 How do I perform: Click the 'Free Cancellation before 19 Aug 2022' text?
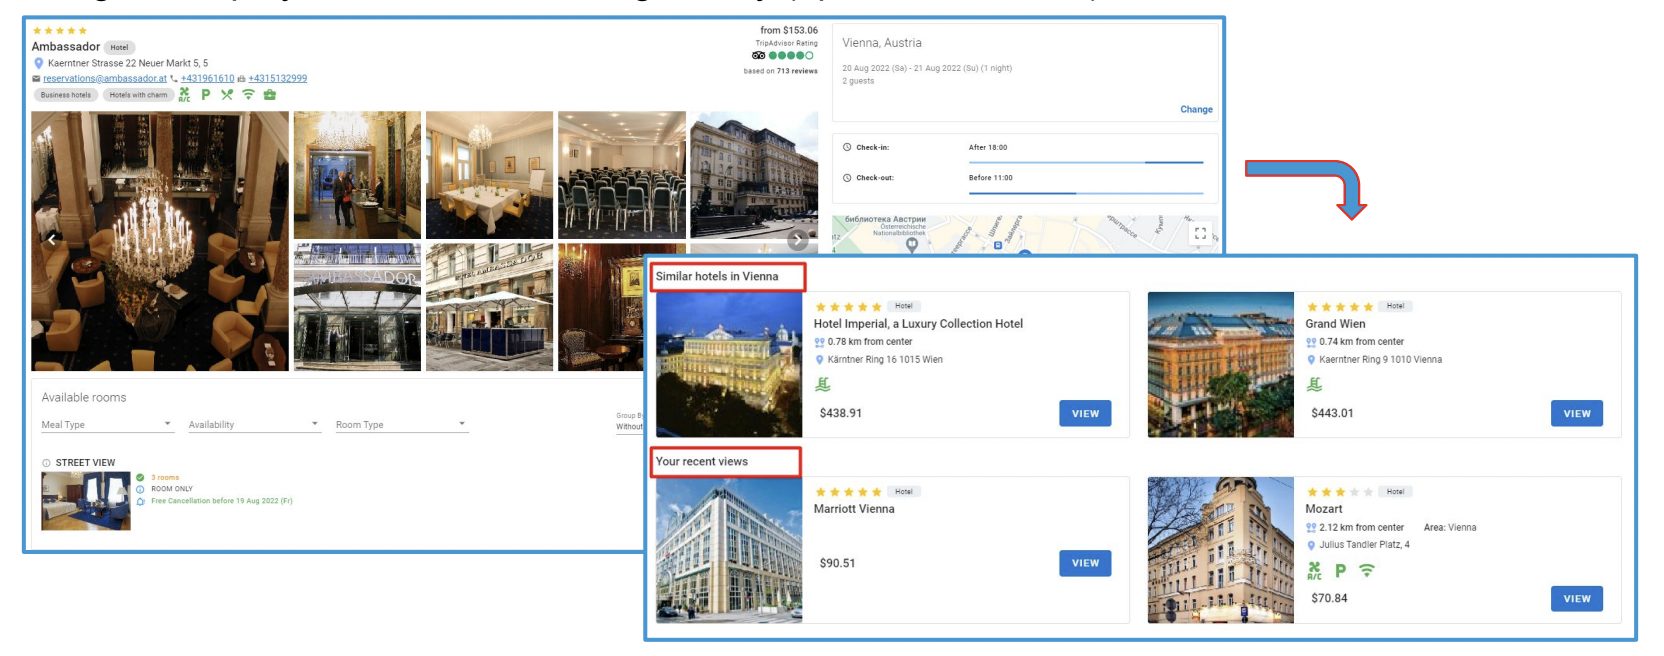click(222, 501)
